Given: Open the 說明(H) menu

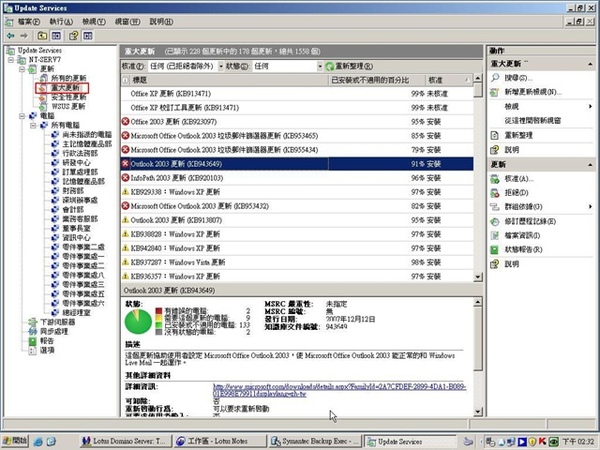Looking at the screenshot, I should pyautogui.click(x=161, y=22).
